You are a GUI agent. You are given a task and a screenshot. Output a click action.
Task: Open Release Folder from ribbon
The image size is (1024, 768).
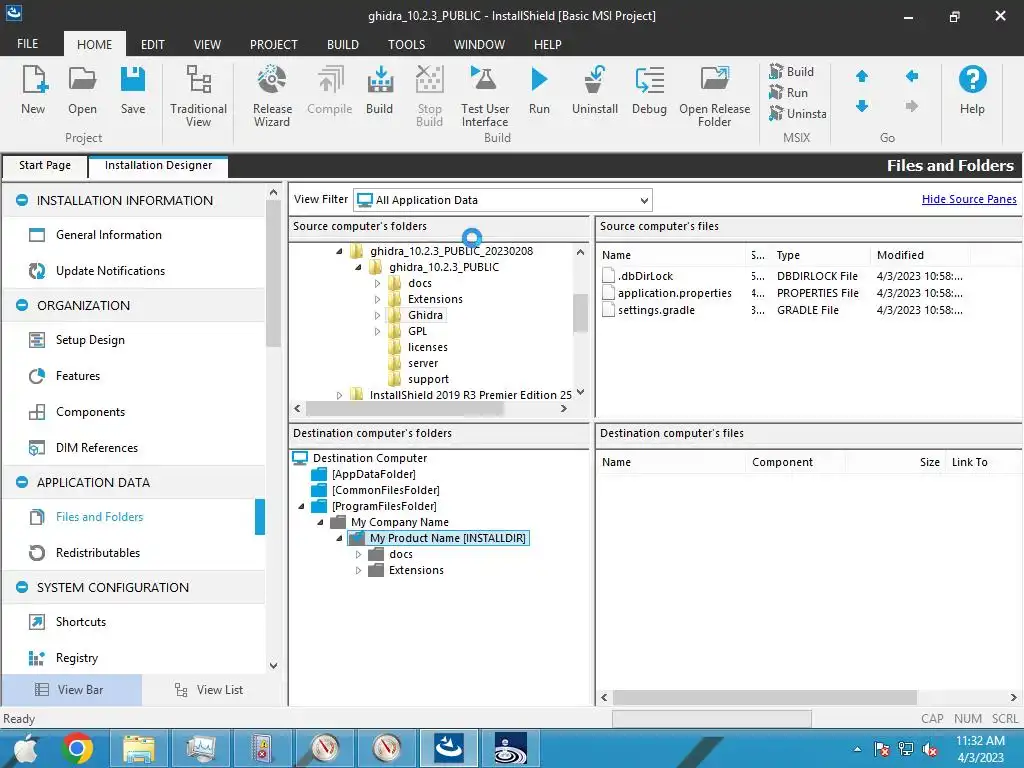point(714,96)
